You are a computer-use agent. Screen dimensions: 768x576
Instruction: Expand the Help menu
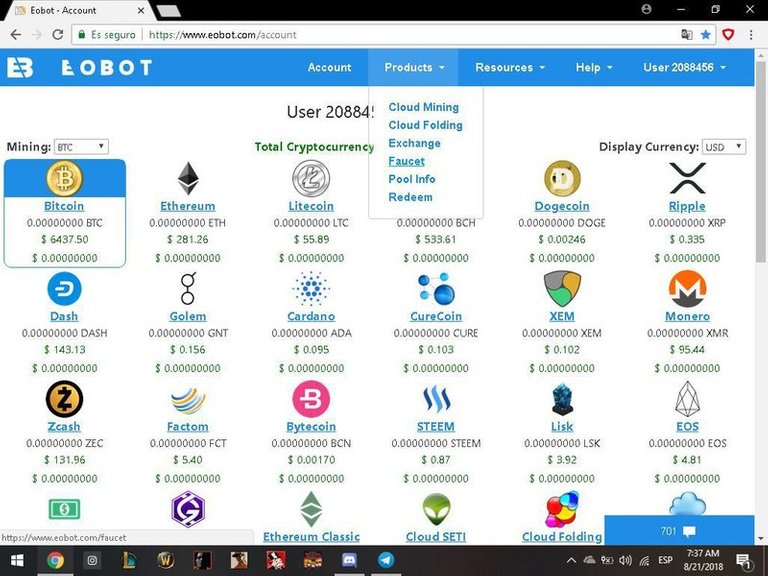pyautogui.click(x=594, y=68)
